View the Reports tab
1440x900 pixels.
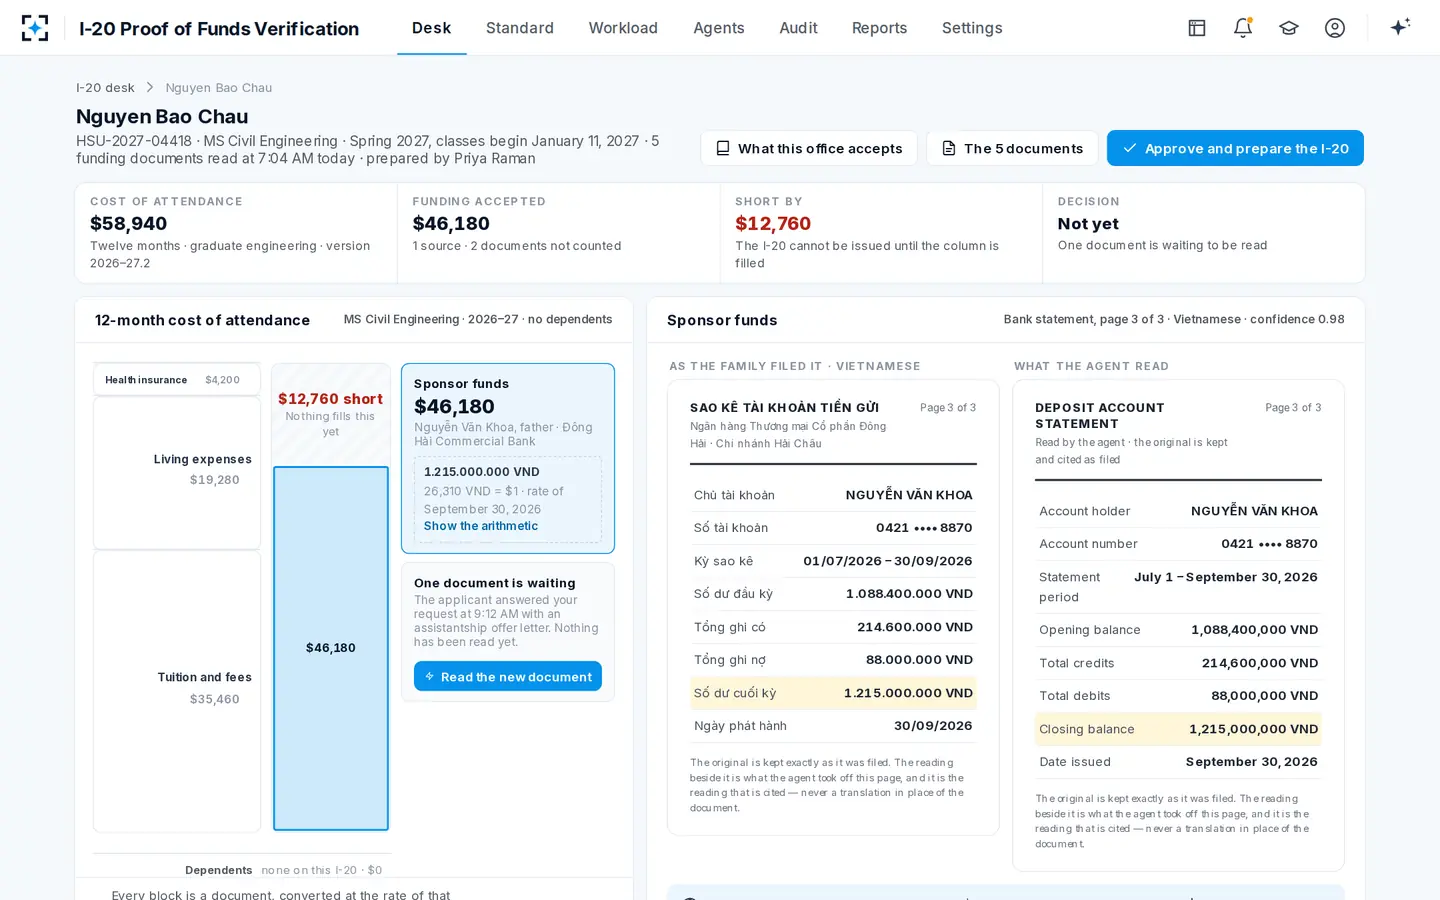pos(880,28)
